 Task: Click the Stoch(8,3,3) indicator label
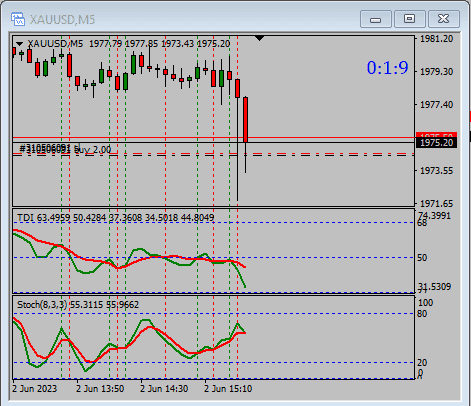coord(78,305)
